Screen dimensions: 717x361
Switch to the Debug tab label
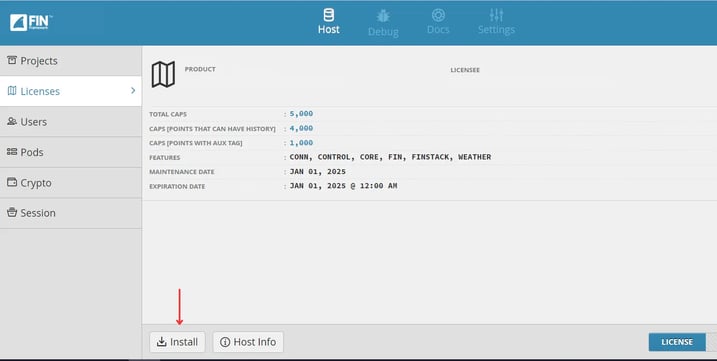click(383, 32)
